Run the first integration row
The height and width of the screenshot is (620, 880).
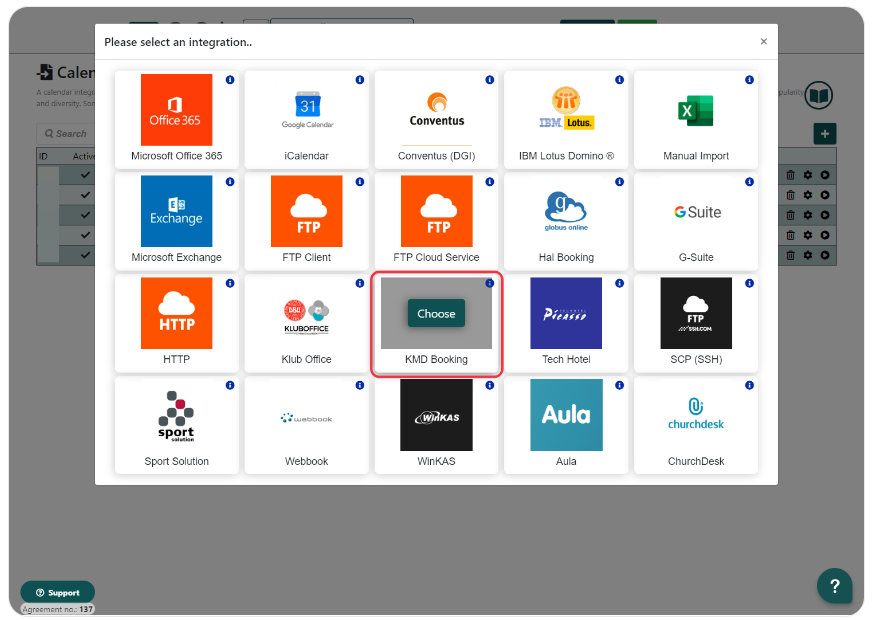[x=824, y=175]
